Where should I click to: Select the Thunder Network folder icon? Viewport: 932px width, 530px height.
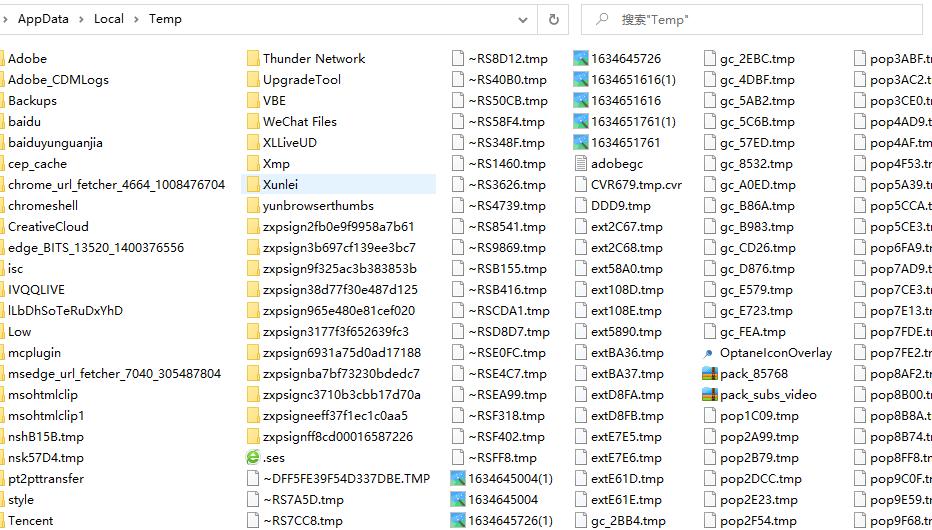253,58
